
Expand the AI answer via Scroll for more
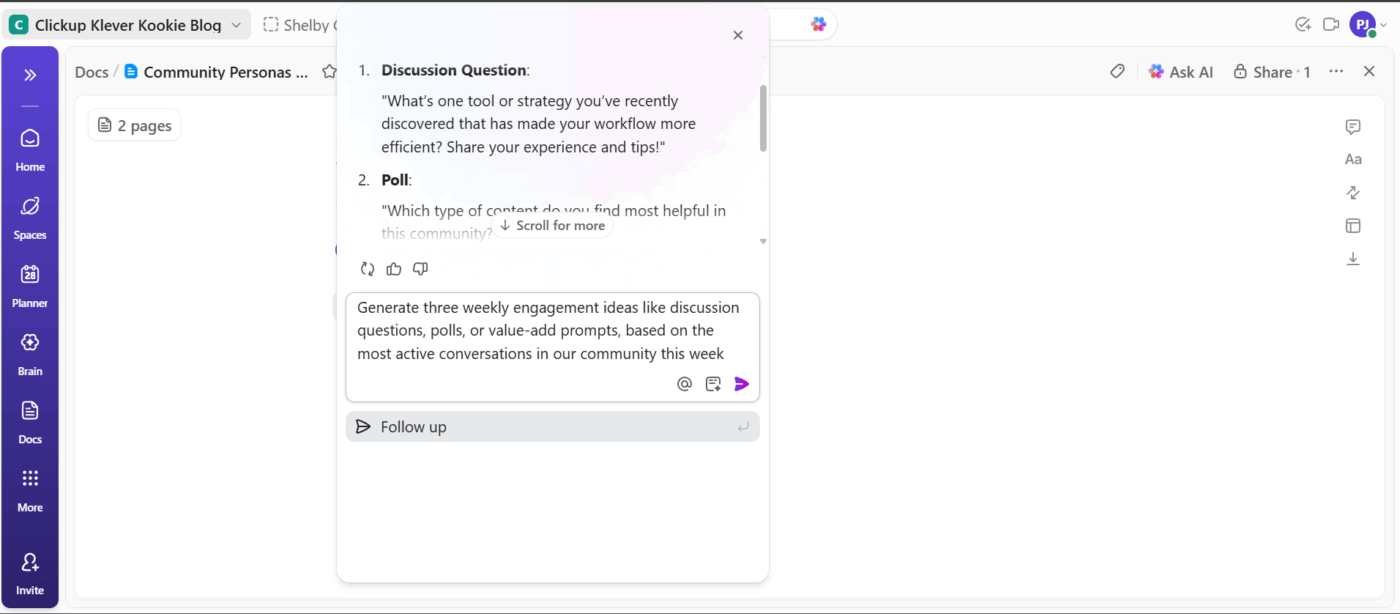(x=552, y=225)
